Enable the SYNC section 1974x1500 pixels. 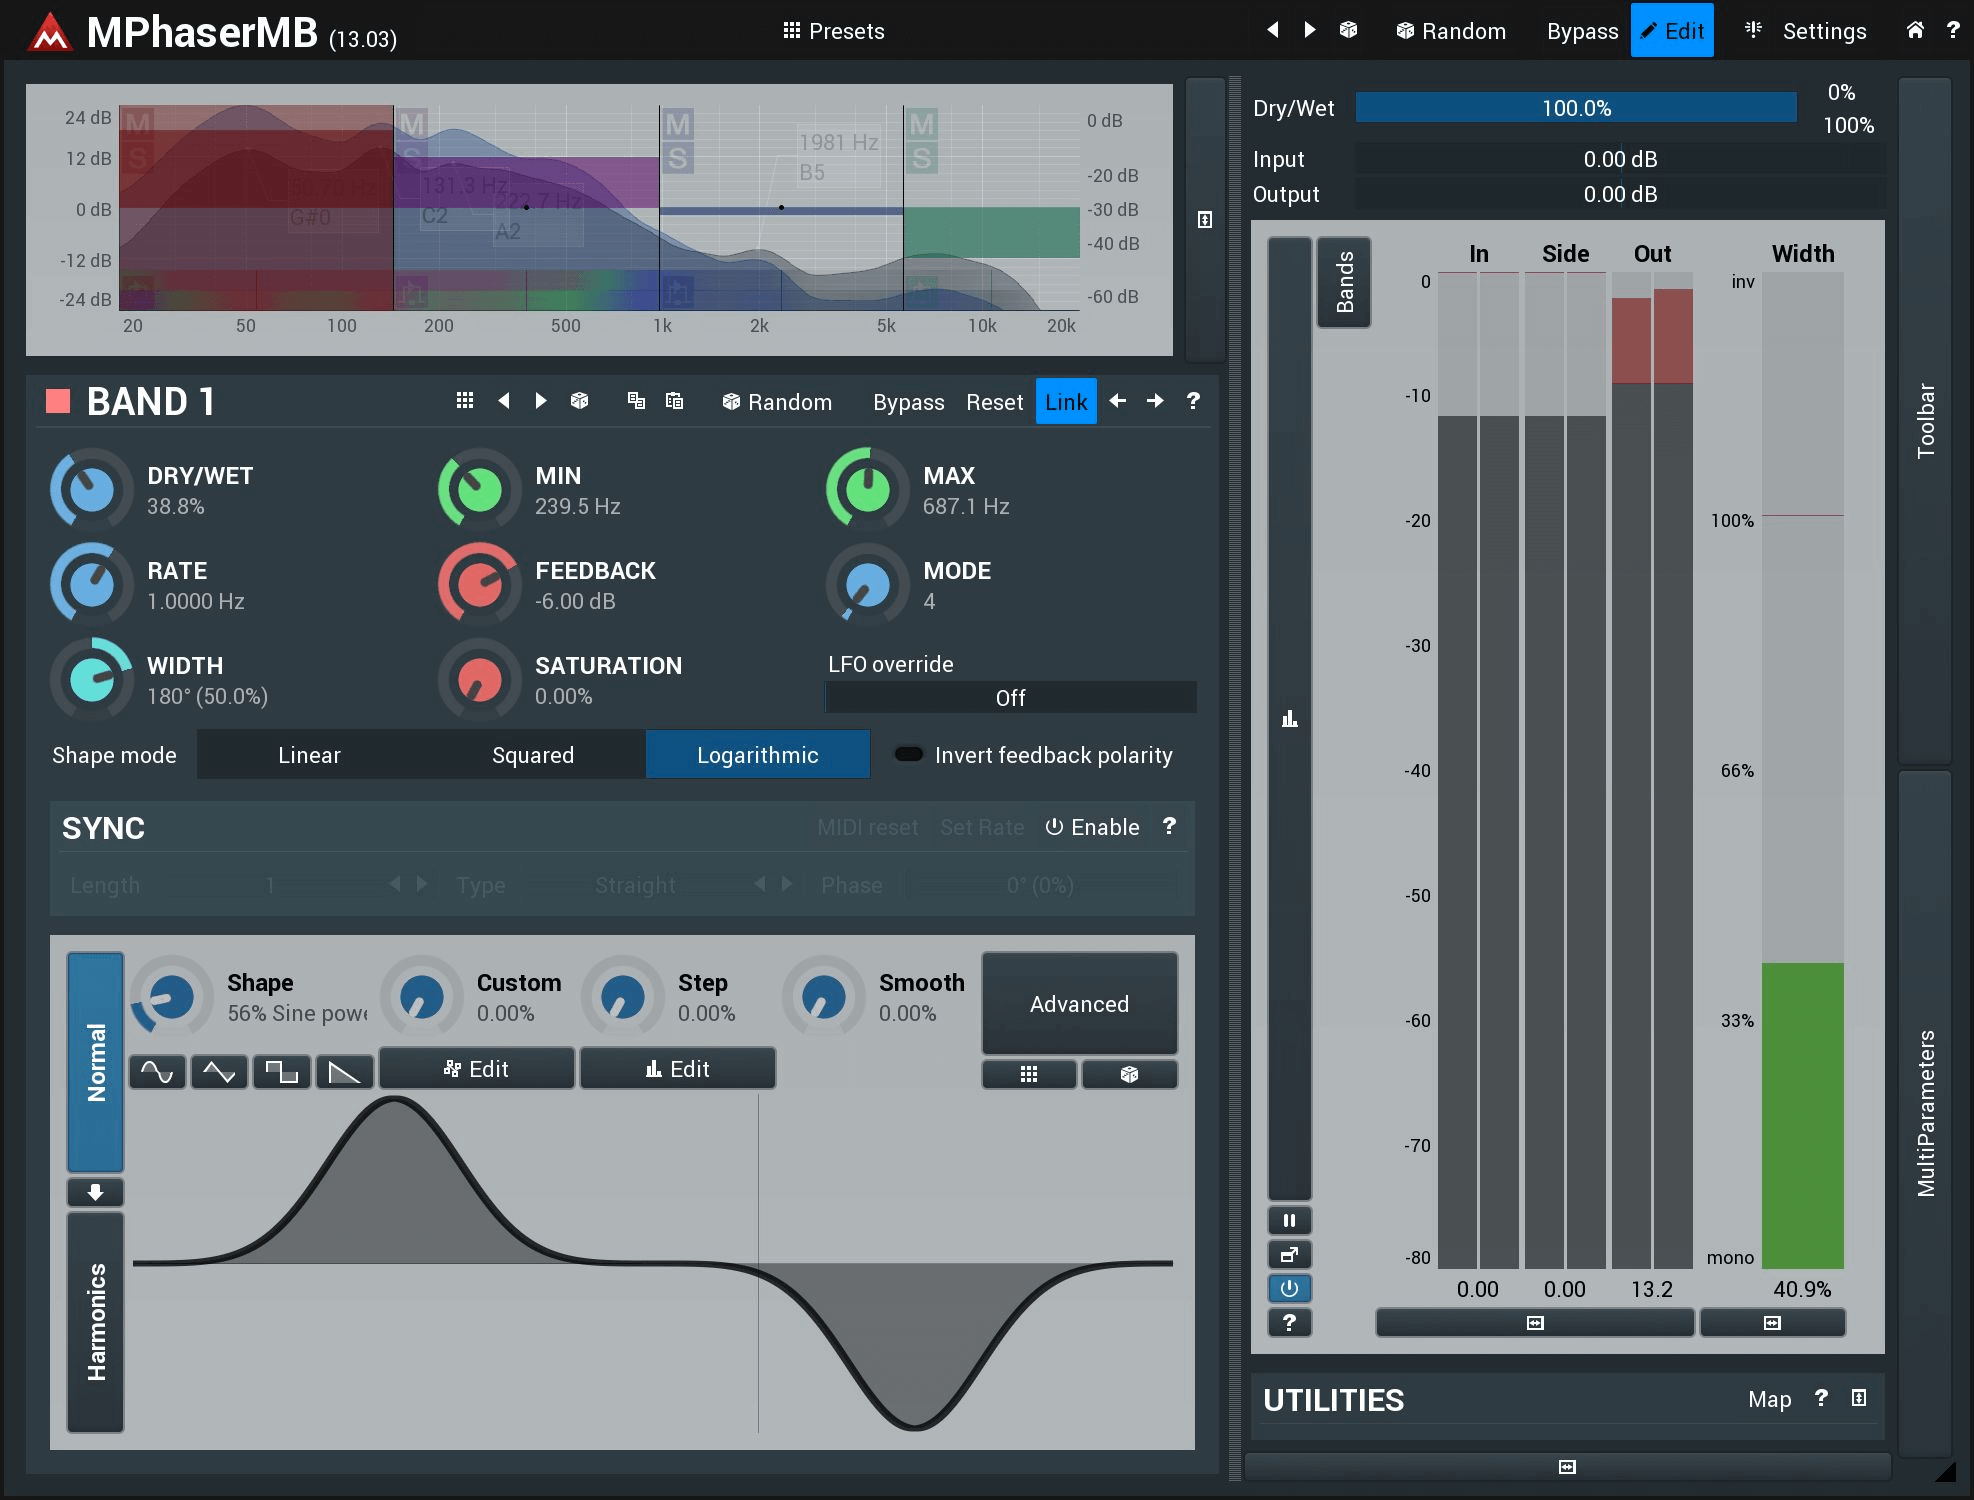click(x=1092, y=827)
